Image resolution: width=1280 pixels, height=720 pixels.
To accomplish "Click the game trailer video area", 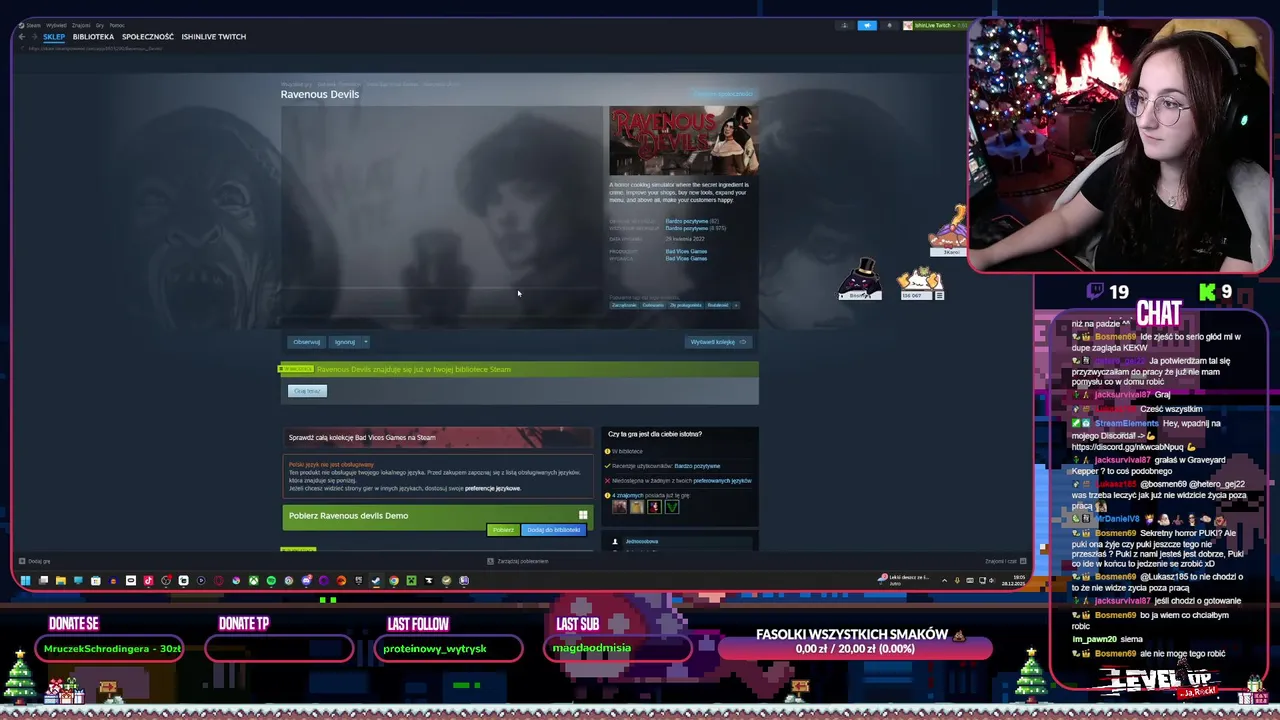I will (x=442, y=211).
